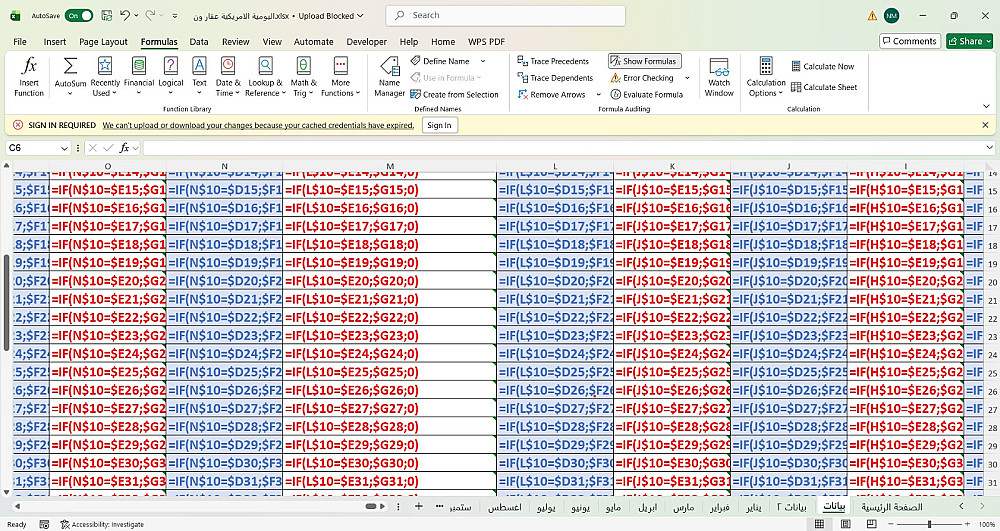Click the Insert Function icon
The image size is (1000, 531).
29,66
